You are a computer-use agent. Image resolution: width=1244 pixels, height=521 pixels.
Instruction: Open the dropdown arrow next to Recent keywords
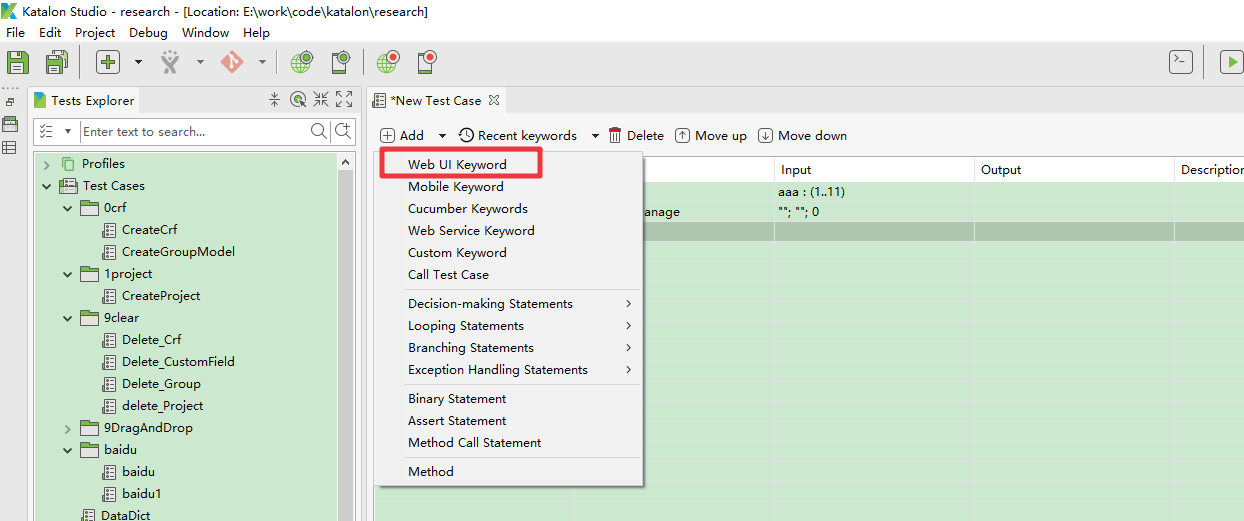tap(595, 136)
